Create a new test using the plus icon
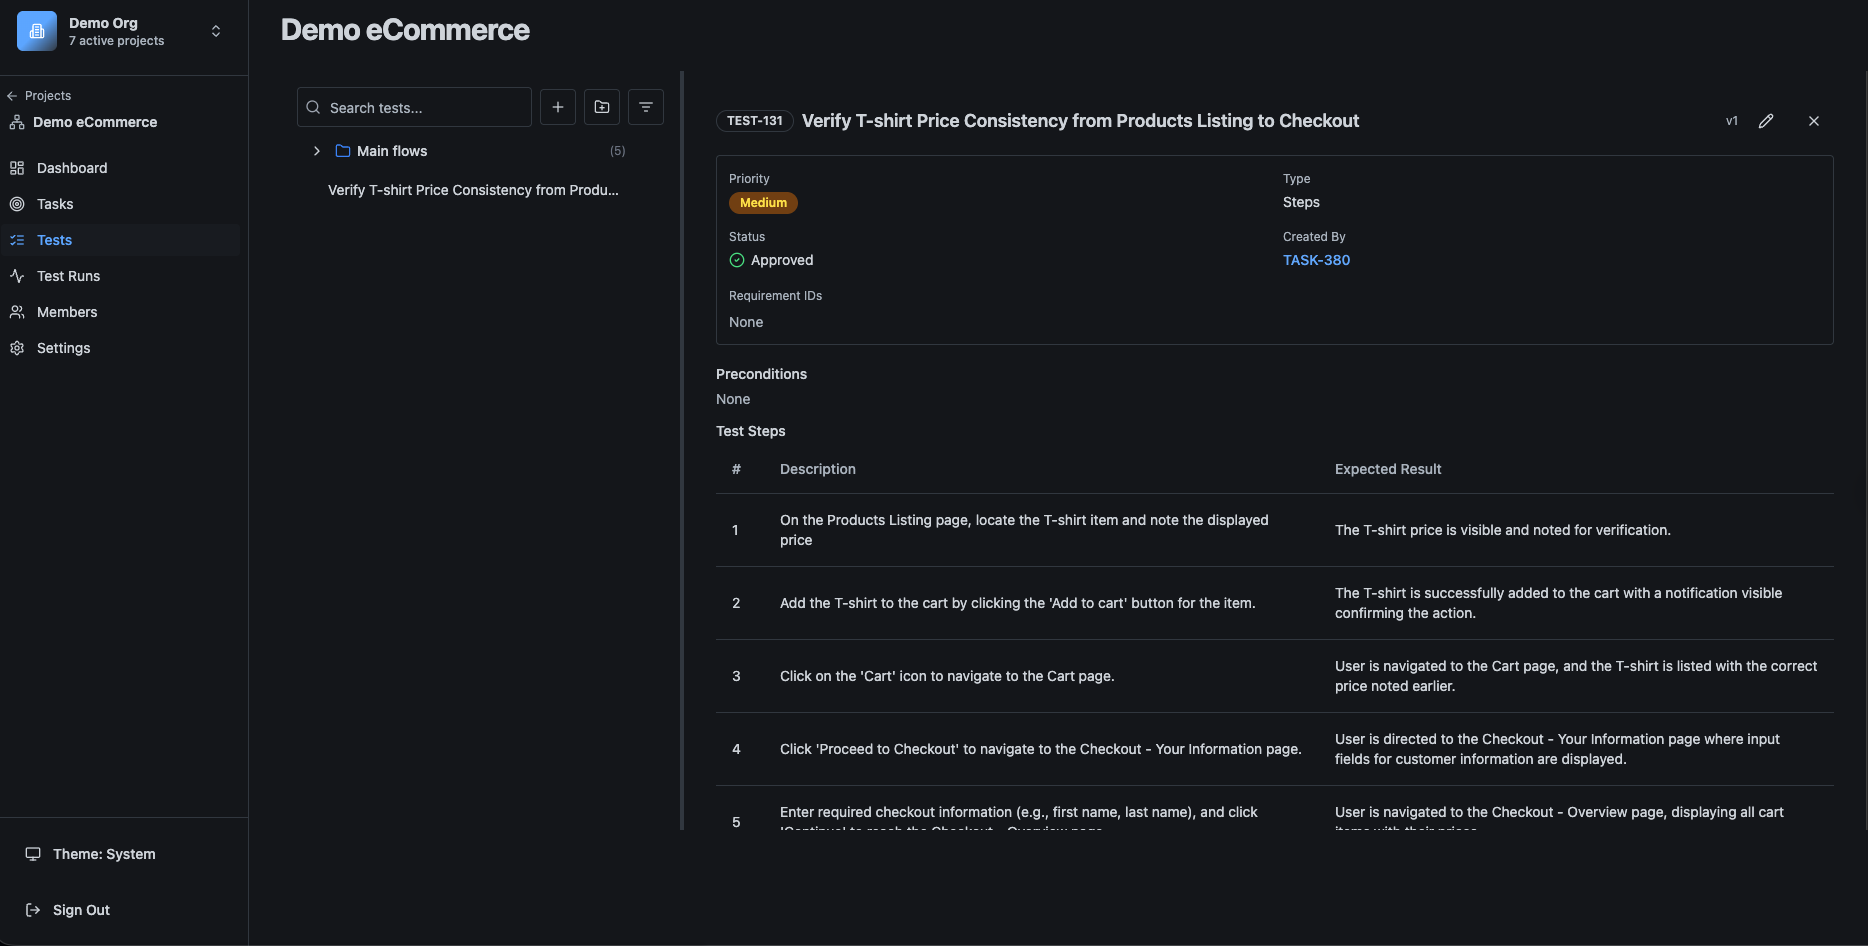The width and height of the screenshot is (1868, 946). [557, 107]
